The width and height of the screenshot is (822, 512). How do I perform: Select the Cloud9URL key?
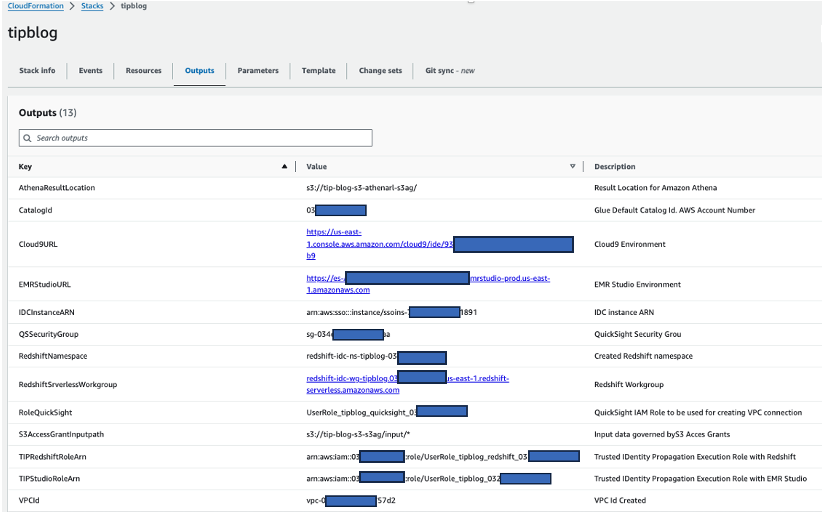[38, 244]
